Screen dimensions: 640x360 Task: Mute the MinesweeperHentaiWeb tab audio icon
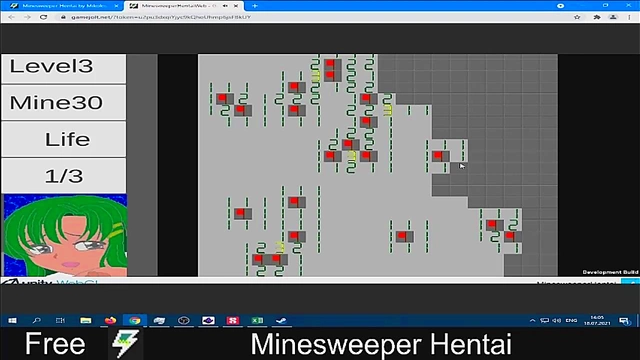[225, 6]
